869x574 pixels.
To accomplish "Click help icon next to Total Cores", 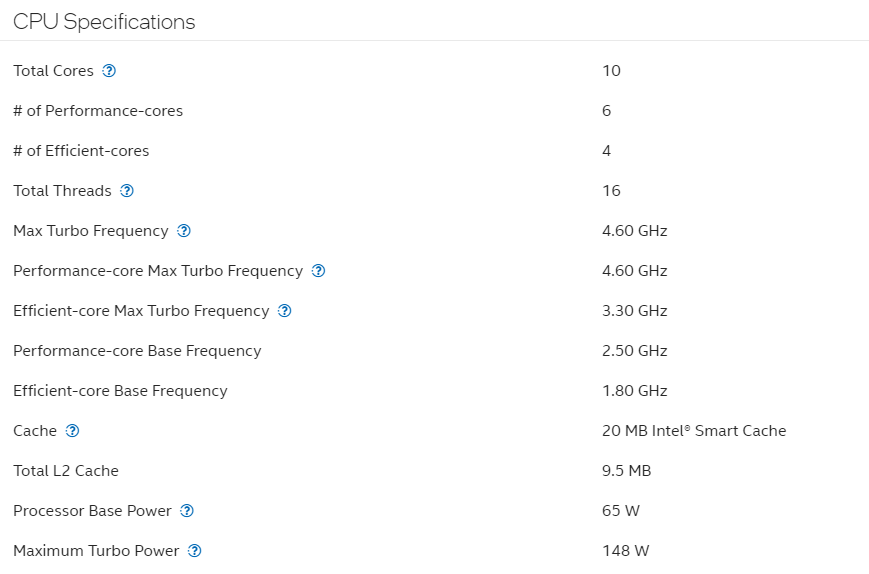I will point(109,71).
